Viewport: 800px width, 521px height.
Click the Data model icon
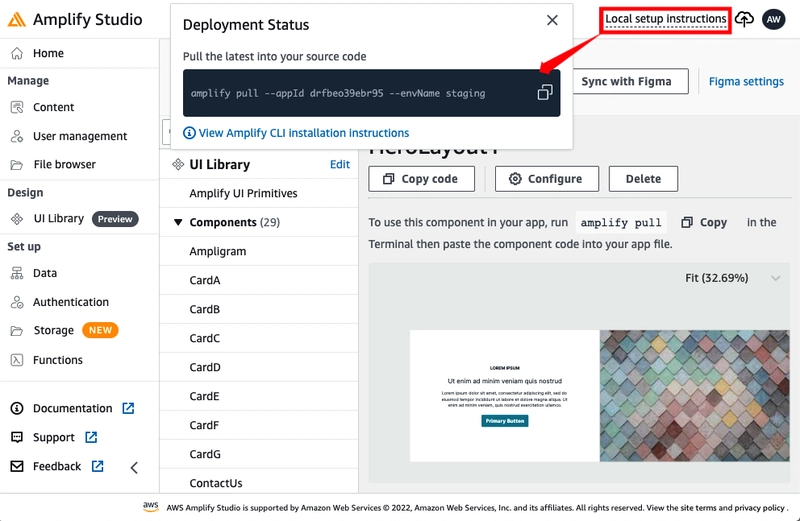pos(17,273)
